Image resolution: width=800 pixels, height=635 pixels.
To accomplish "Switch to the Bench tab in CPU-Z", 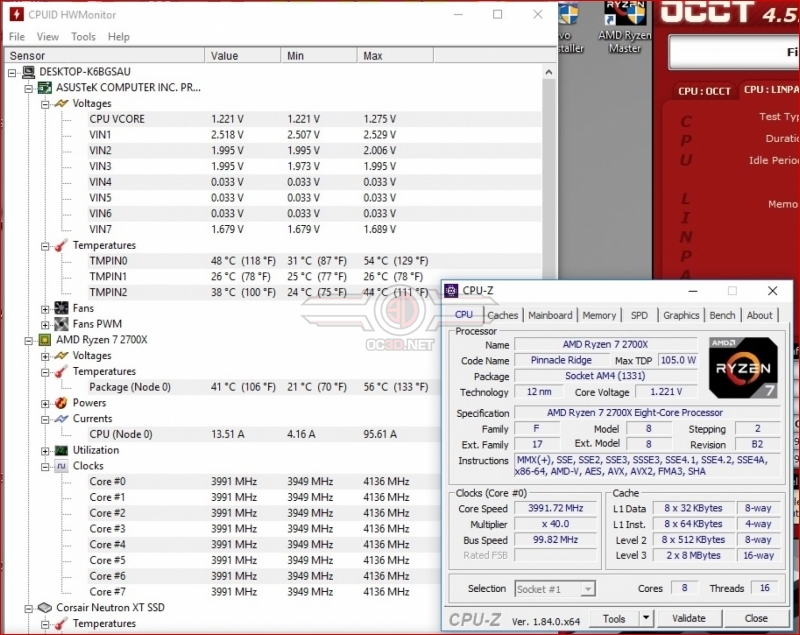I will 722,315.
